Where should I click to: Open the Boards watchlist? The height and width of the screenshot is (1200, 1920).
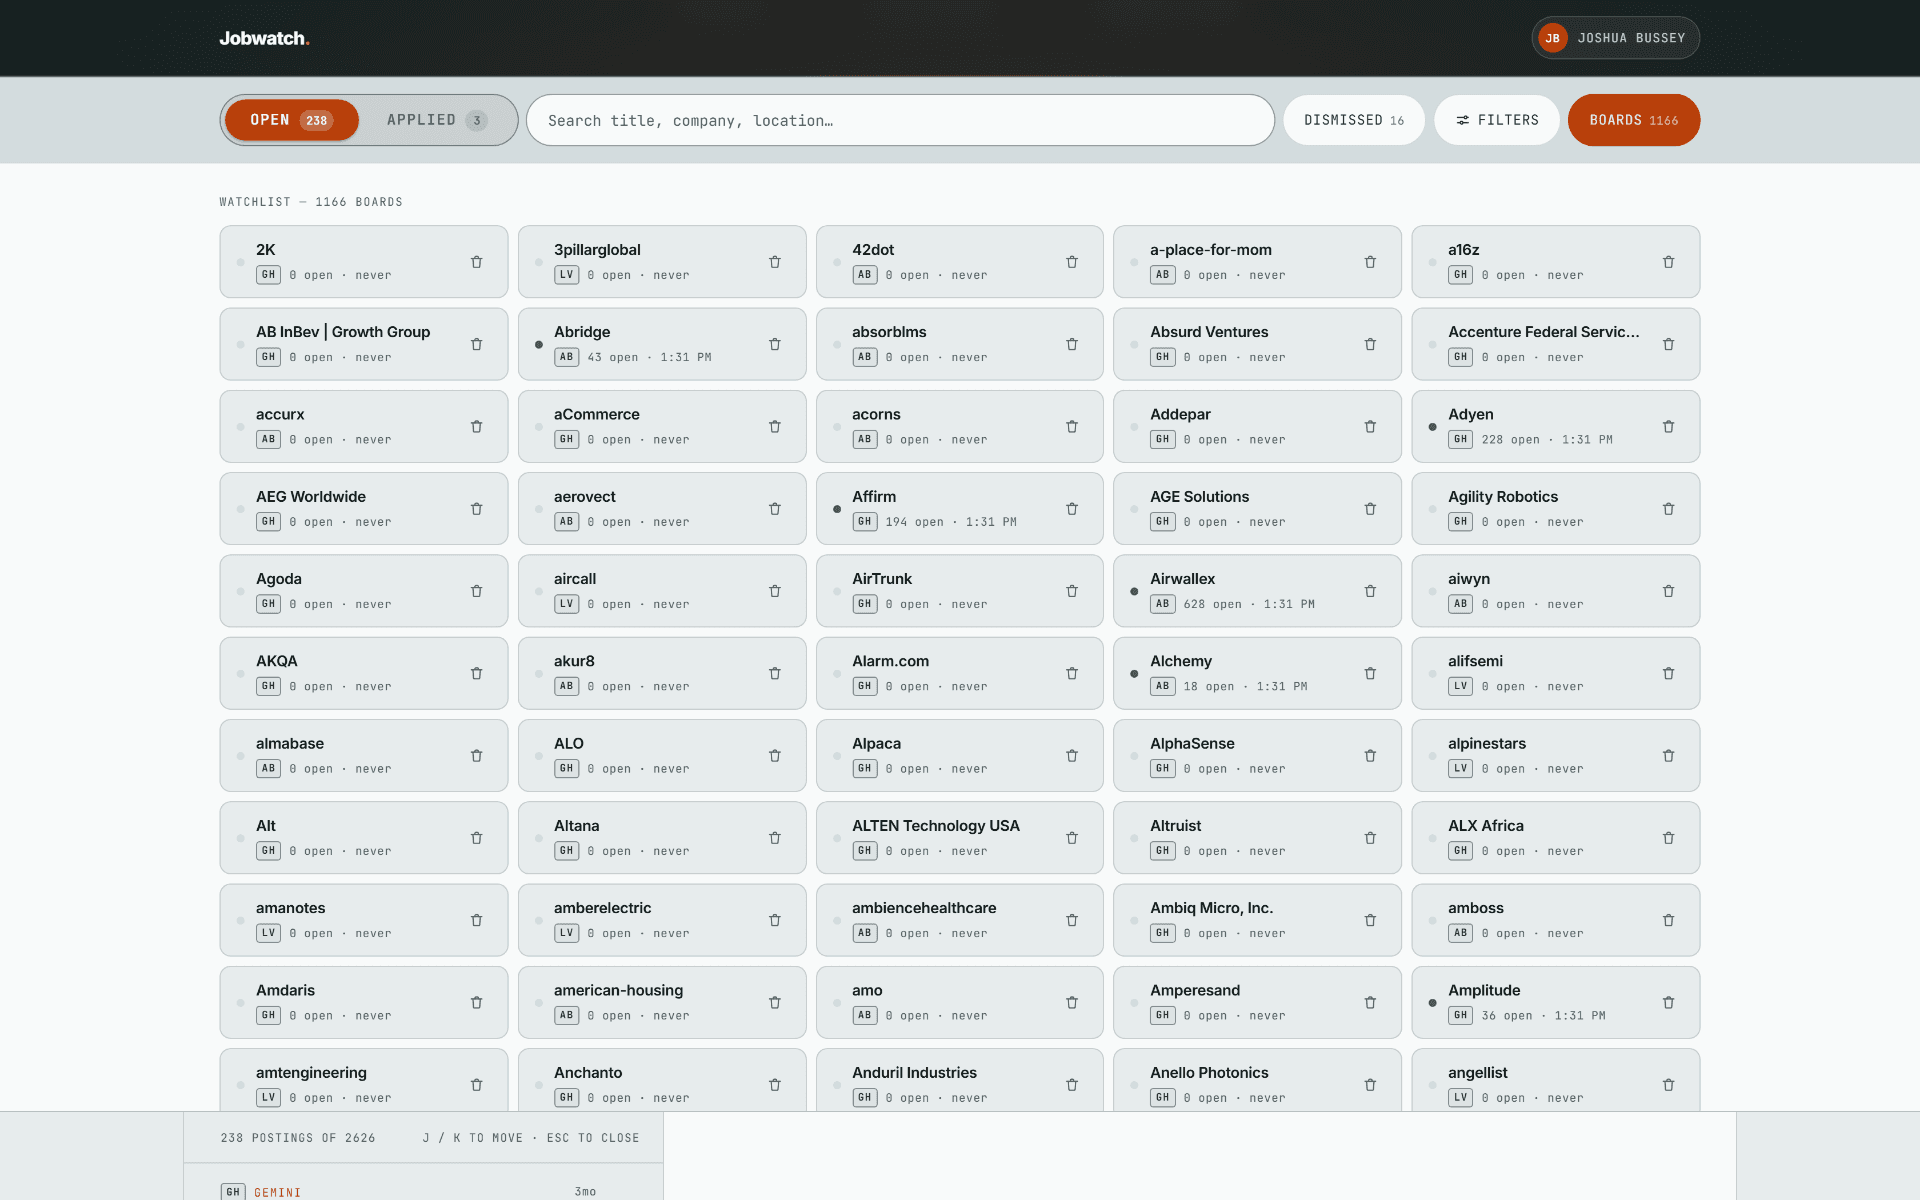tap(1634, 120)
